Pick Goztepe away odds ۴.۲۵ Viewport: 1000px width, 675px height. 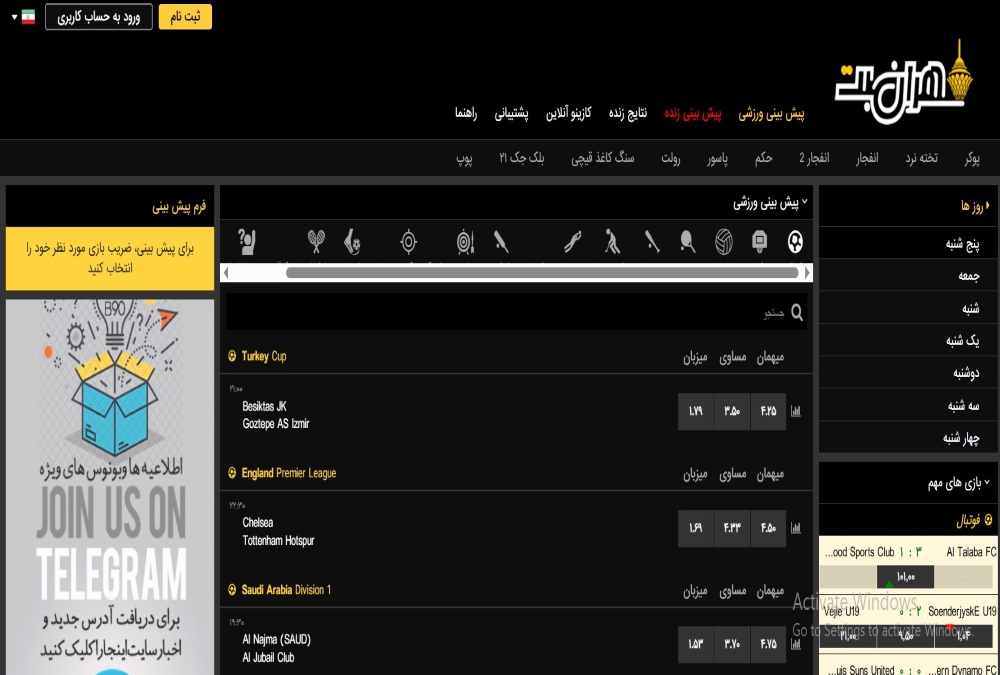[768, 412]
